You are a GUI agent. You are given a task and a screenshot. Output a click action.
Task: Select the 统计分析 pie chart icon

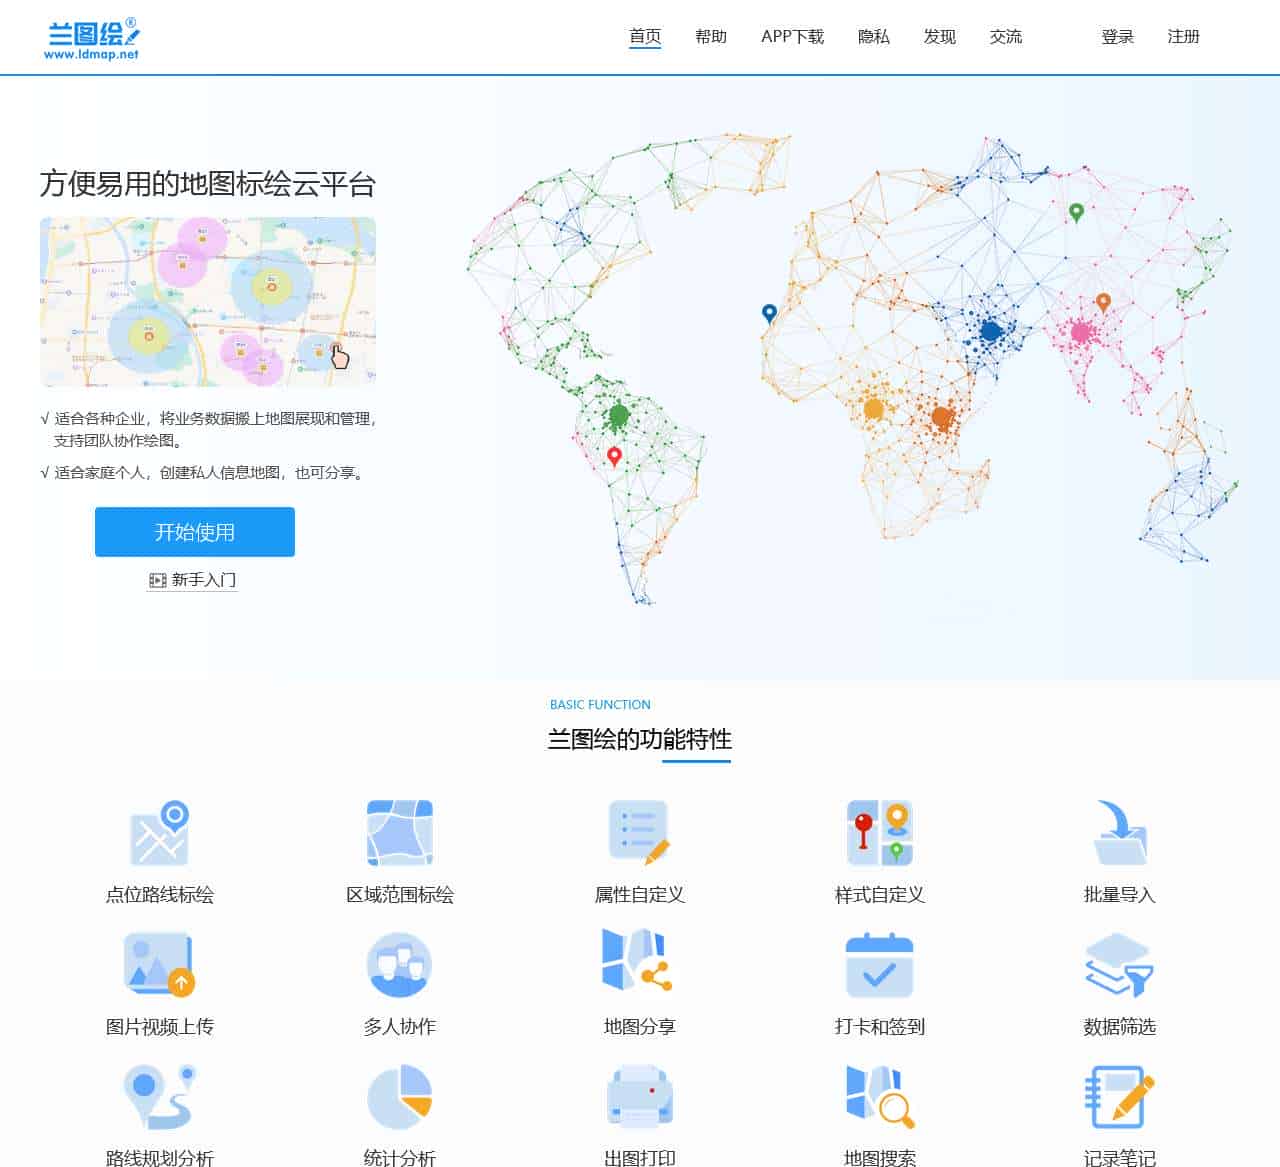coord(400,1096)
